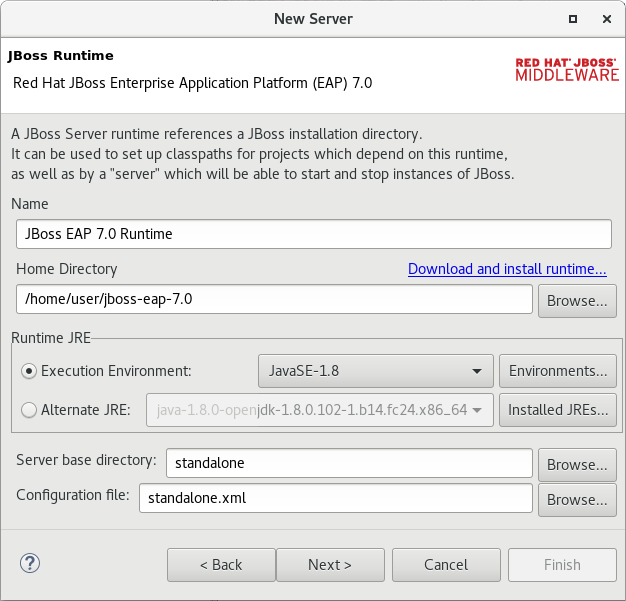Expand the Alternate JRE openjdk combo box
The image size is (626, 601).
320,410
